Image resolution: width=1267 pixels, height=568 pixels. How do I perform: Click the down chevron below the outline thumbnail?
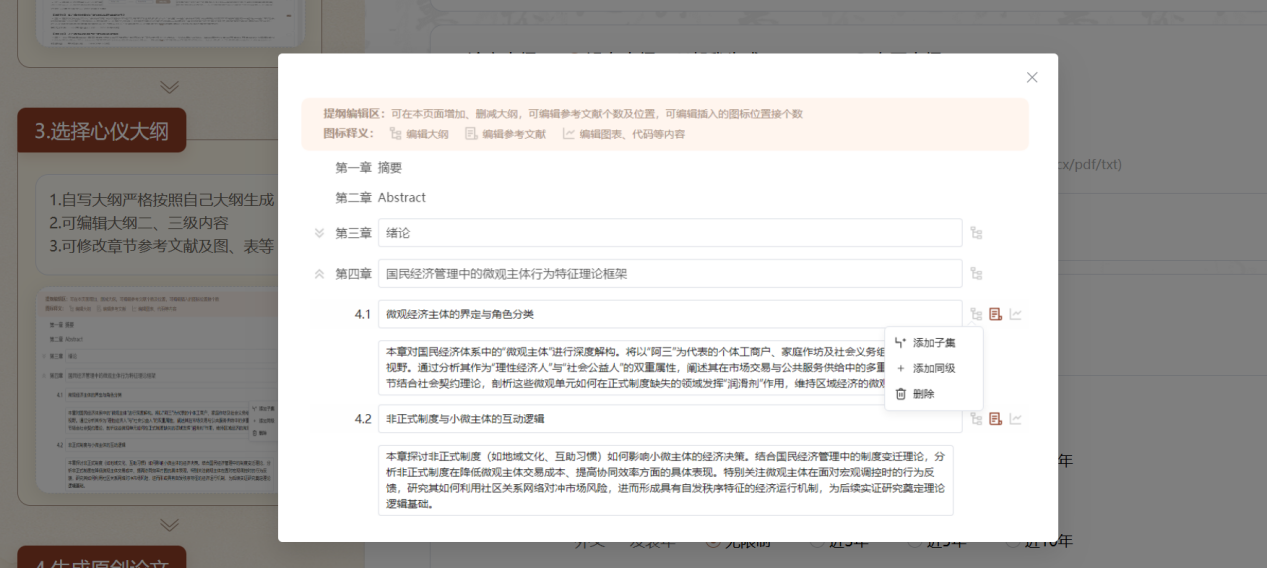[169, 524]
